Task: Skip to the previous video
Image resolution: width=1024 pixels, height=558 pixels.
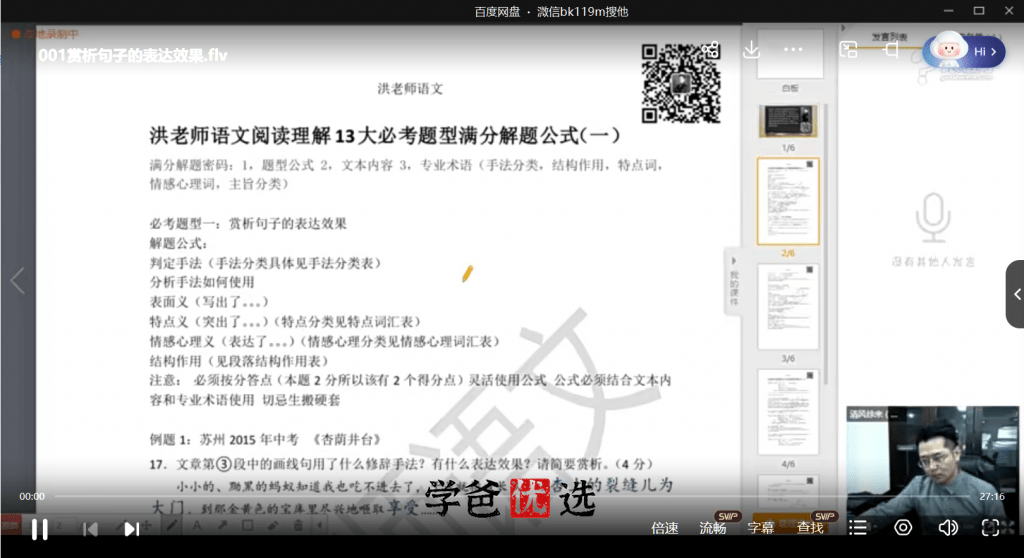Action: [91, 529]
